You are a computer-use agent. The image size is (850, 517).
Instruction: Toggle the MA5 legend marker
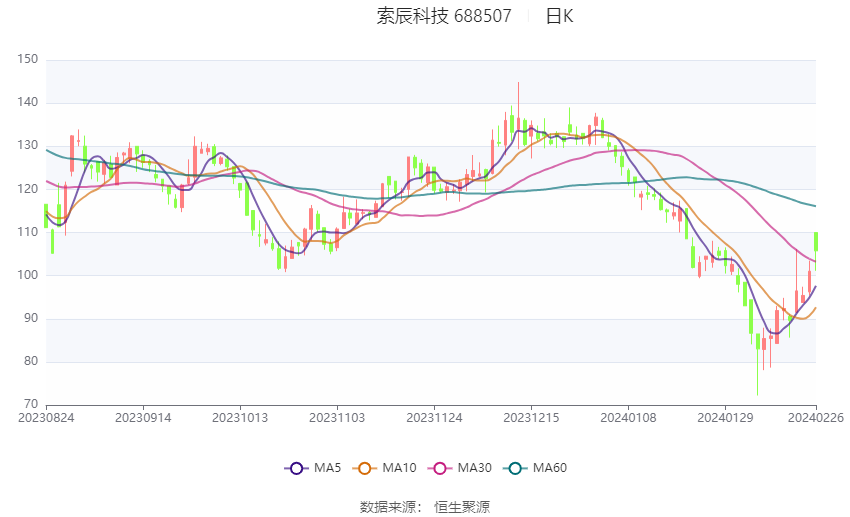tap(296, 468)
